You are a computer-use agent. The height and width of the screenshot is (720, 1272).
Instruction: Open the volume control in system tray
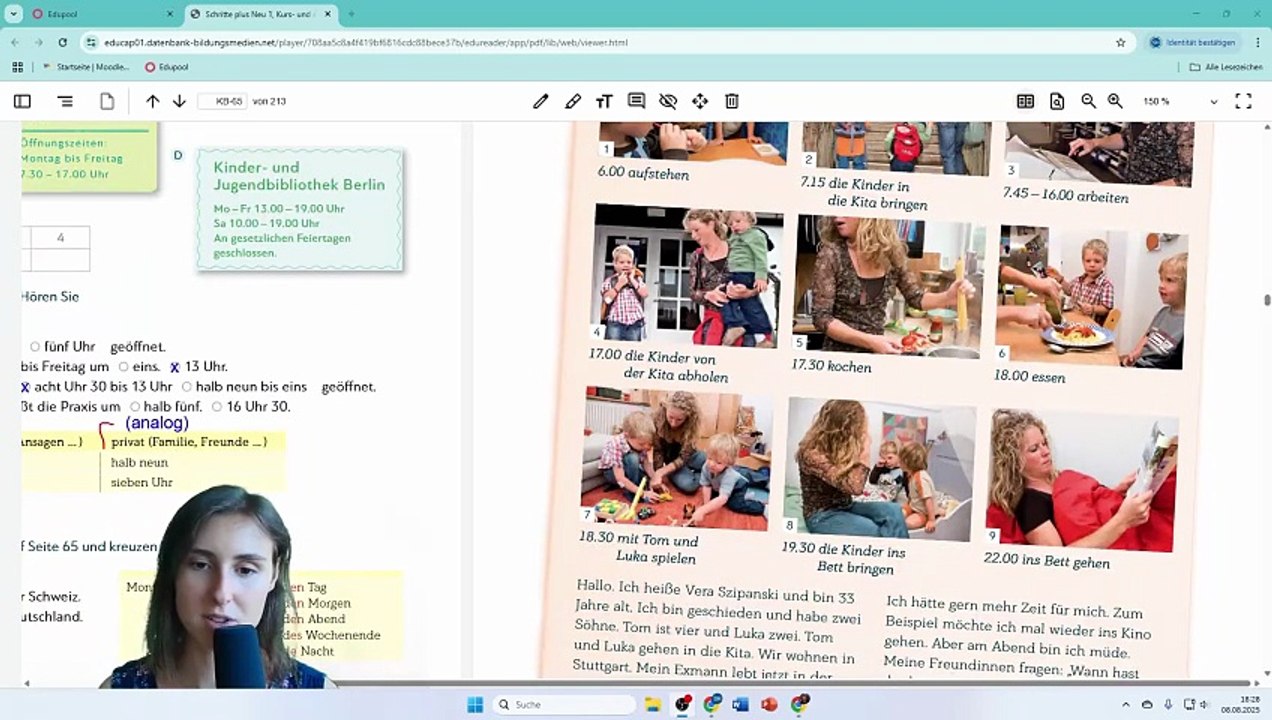(1204, 704)
